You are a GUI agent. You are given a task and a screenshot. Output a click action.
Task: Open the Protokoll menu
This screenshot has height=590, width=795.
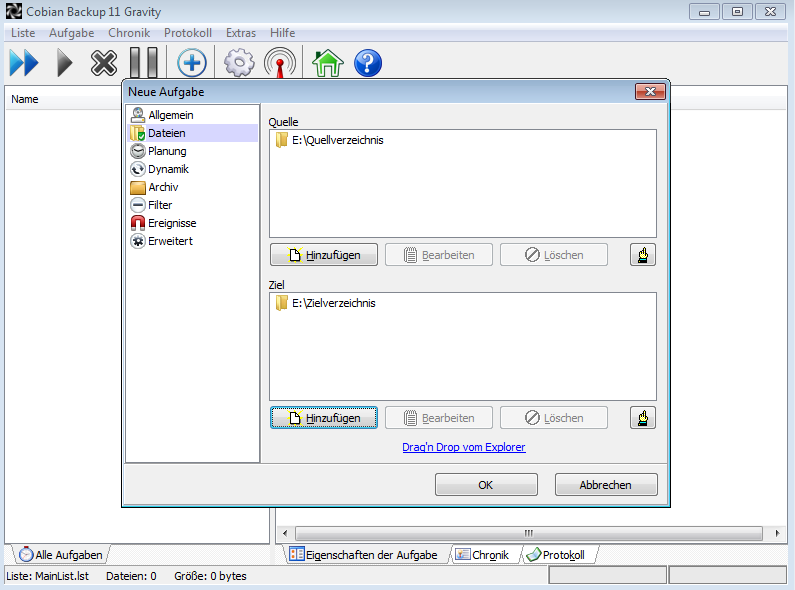(188, 33)
